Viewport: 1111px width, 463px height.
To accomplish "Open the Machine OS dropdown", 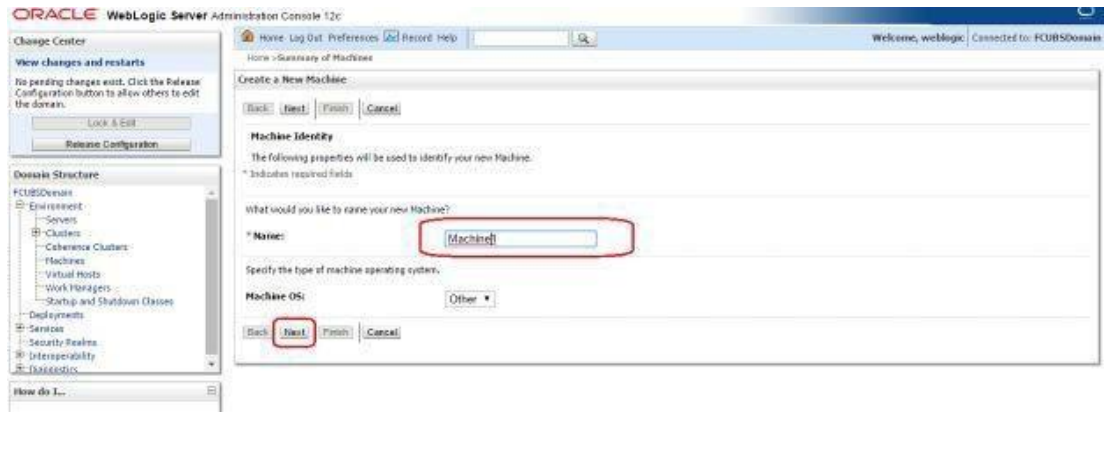I will (x=470, y=299).
